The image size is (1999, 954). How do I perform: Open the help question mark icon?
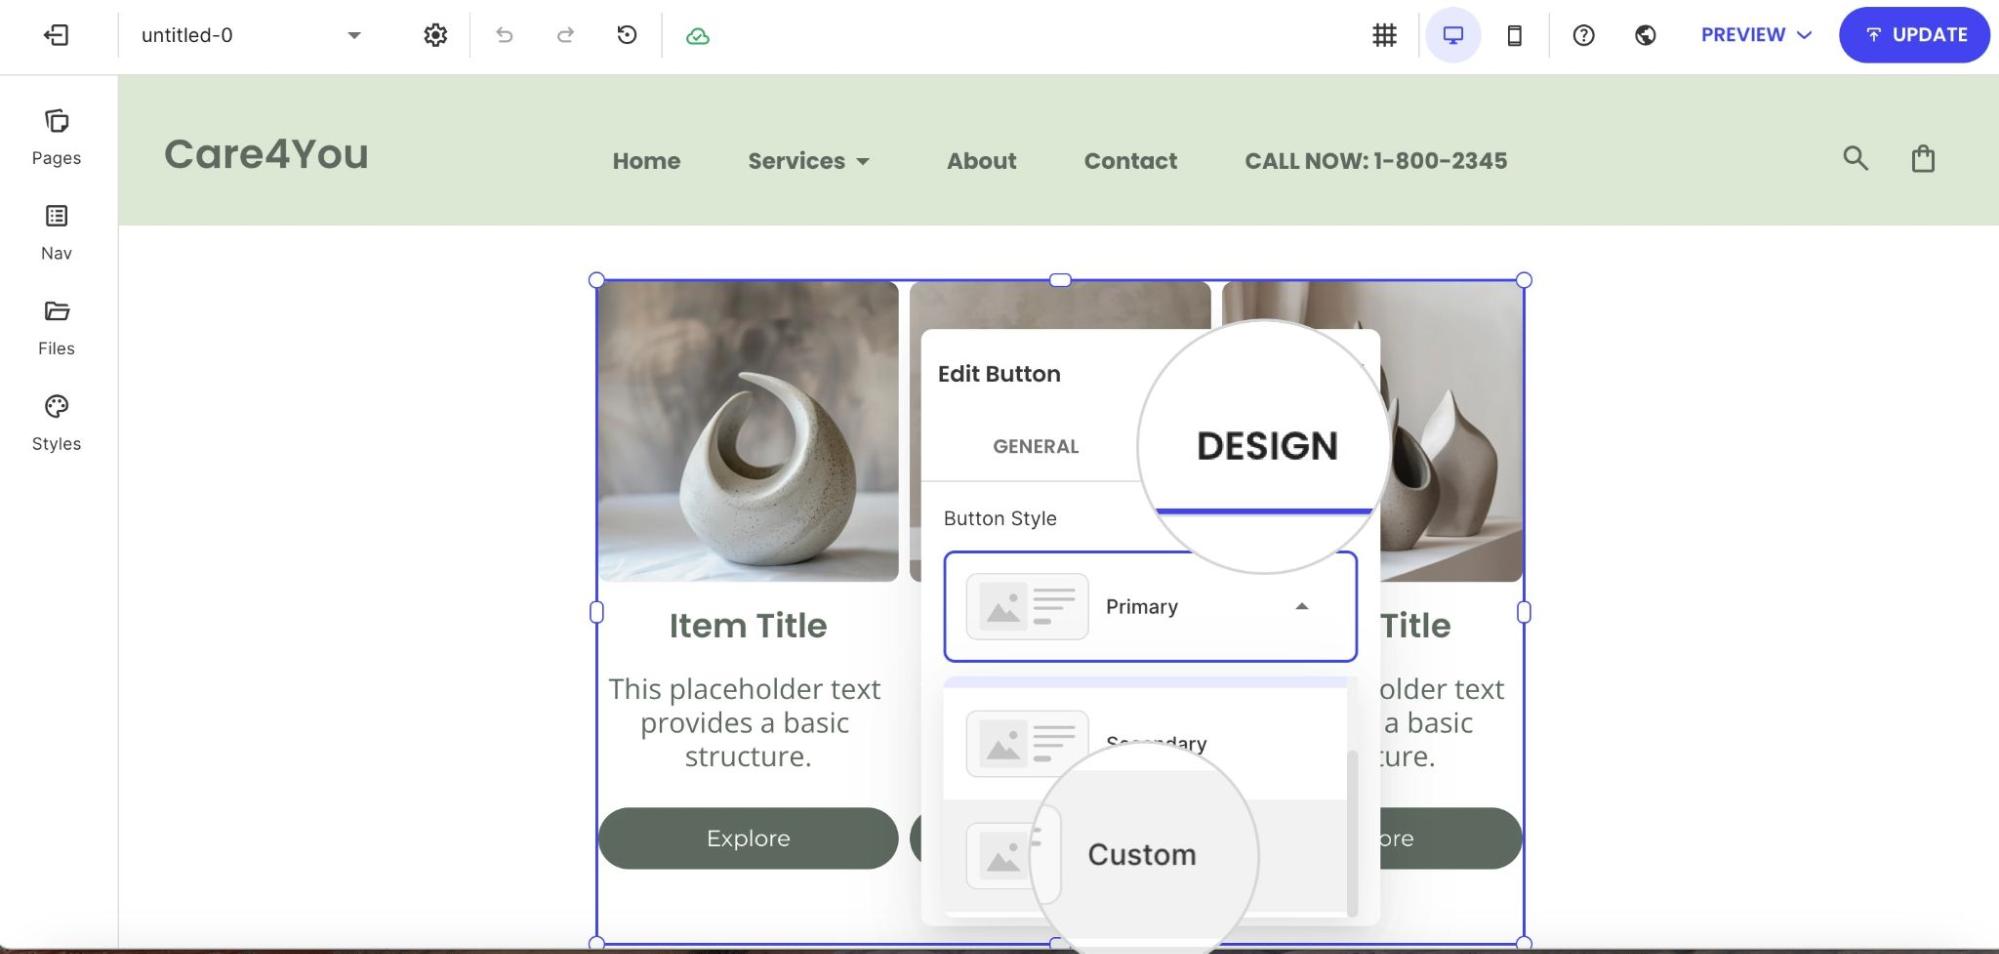point(1583,35)
